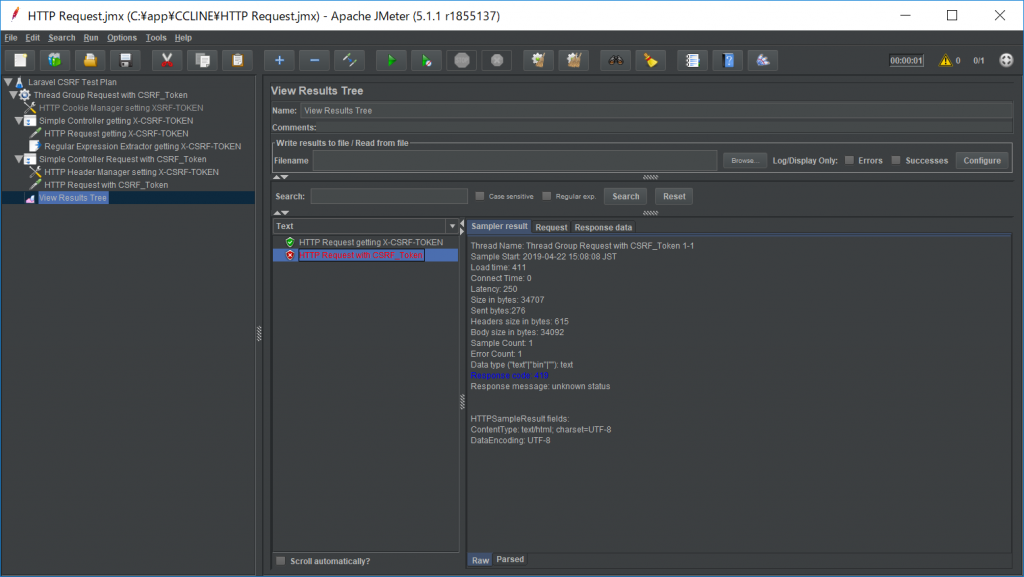Click the Clear All results icon
Viewport: 1024px width, 577px height.
pyautogui.click(x=574, y=61)
